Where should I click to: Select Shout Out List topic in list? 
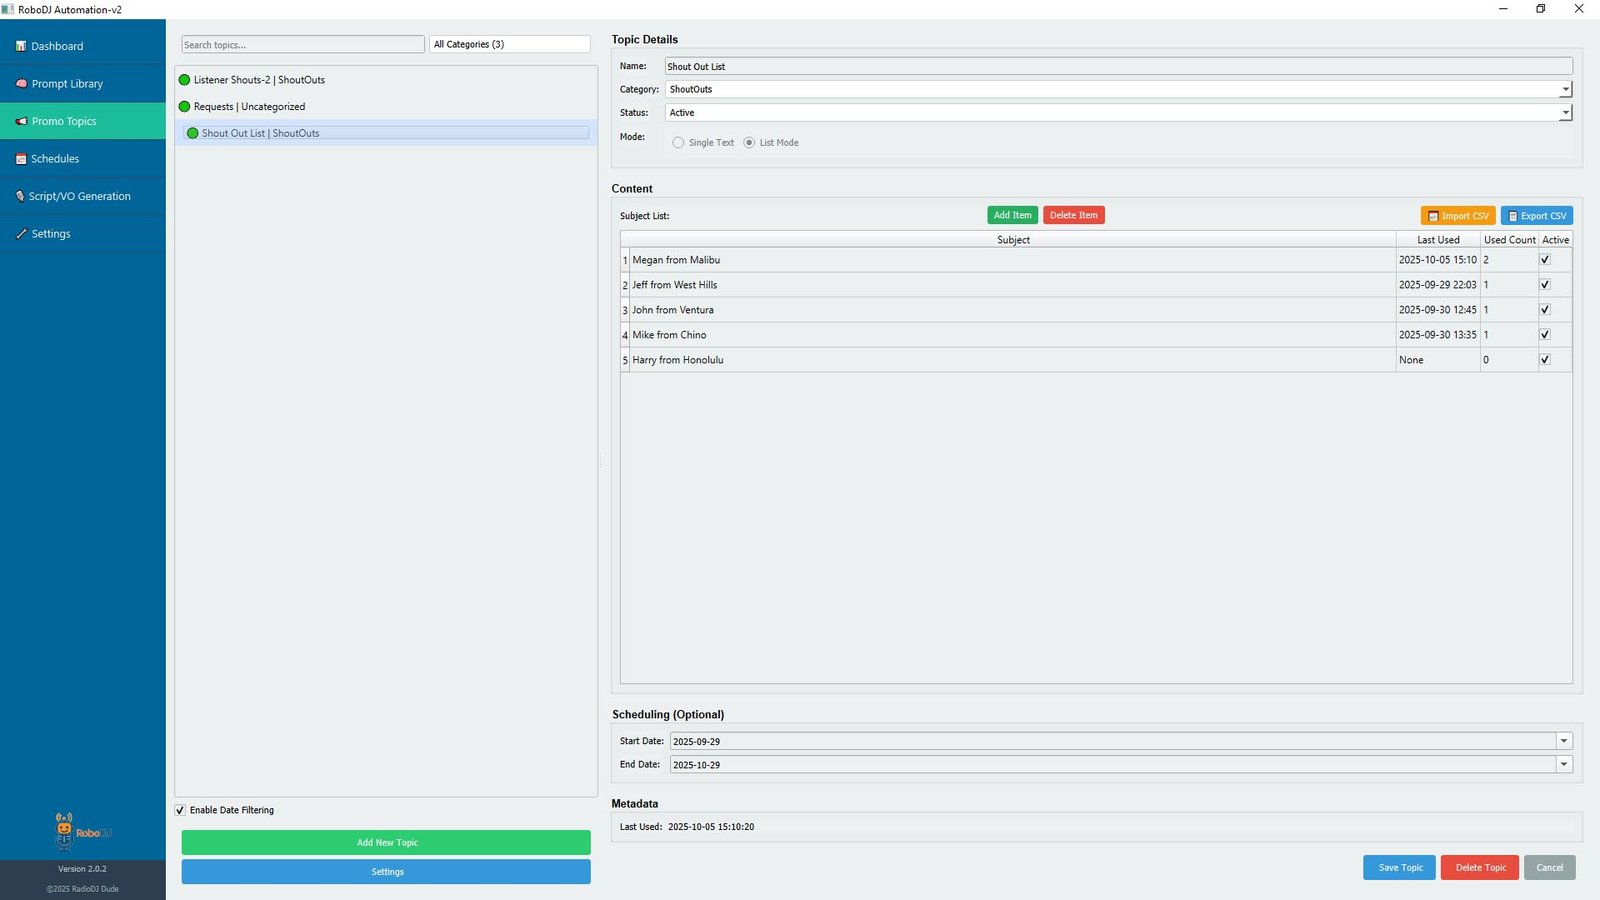click(x=261, y=133)
